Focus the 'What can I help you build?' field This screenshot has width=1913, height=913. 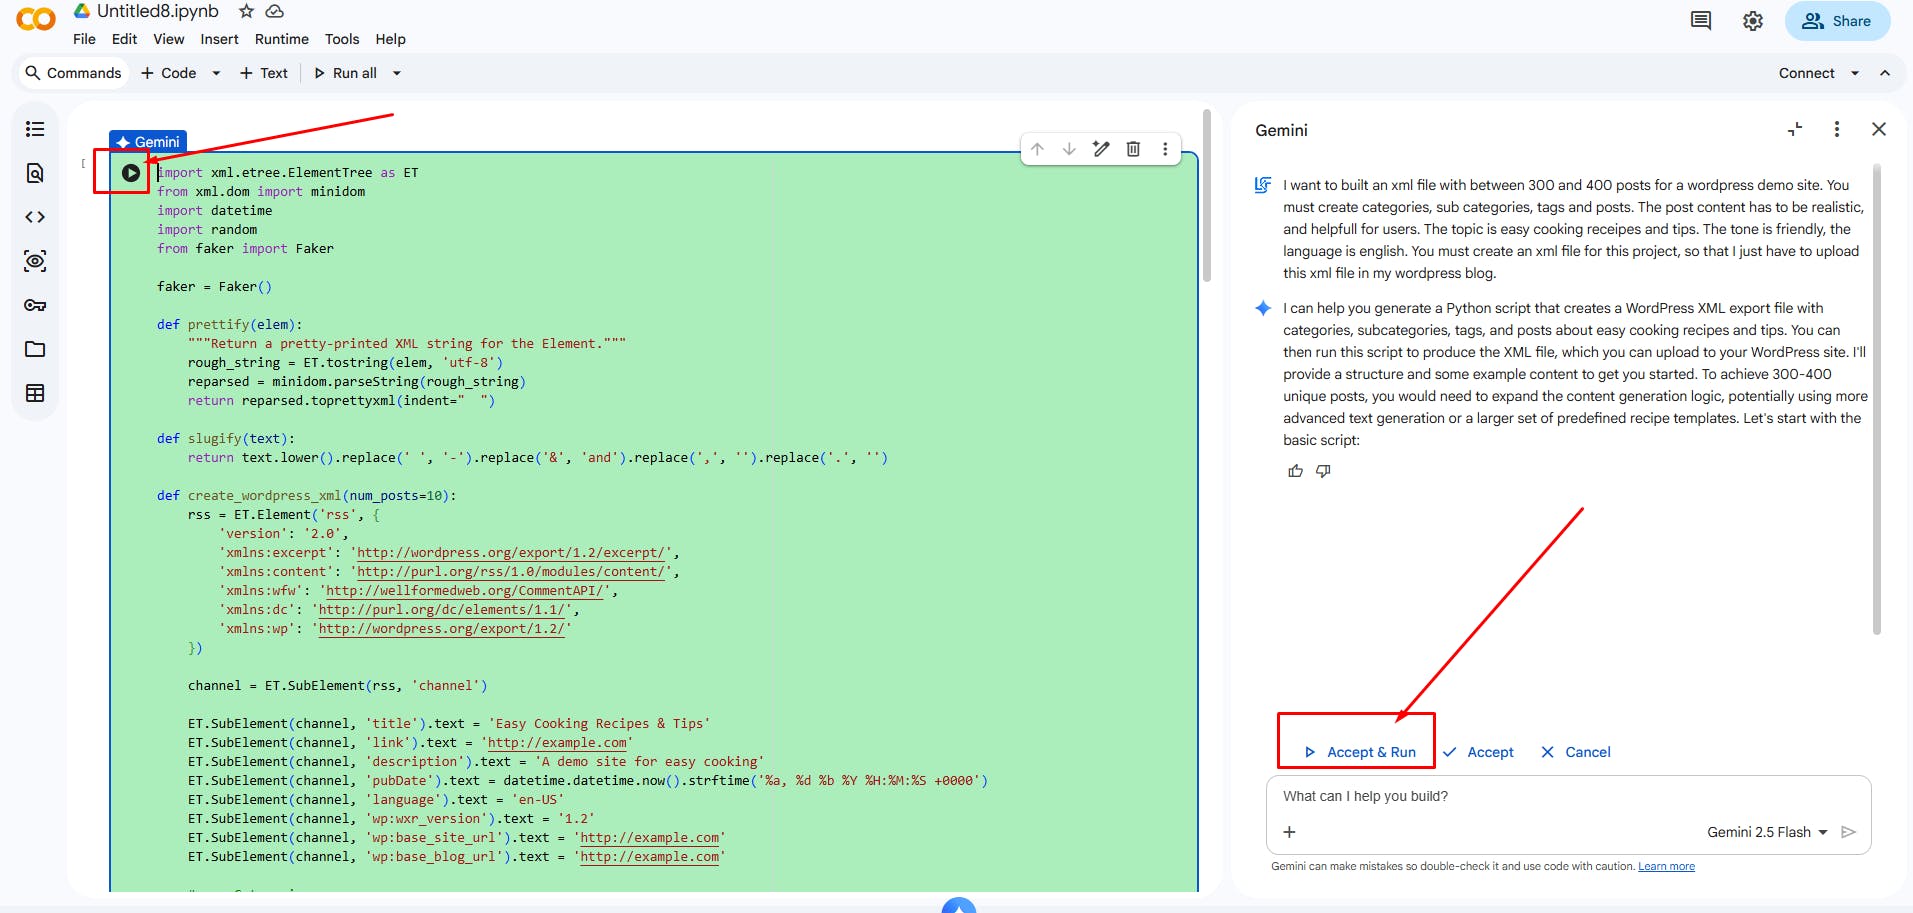click(x=1568, y=797)
